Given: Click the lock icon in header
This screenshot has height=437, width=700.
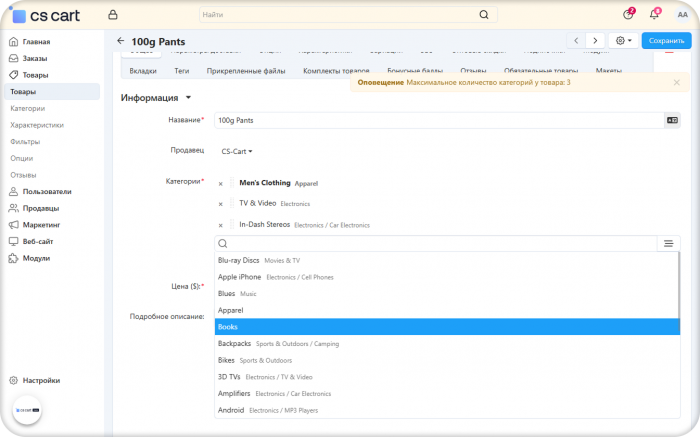Looking at the screenshot, I should point(113,15).
